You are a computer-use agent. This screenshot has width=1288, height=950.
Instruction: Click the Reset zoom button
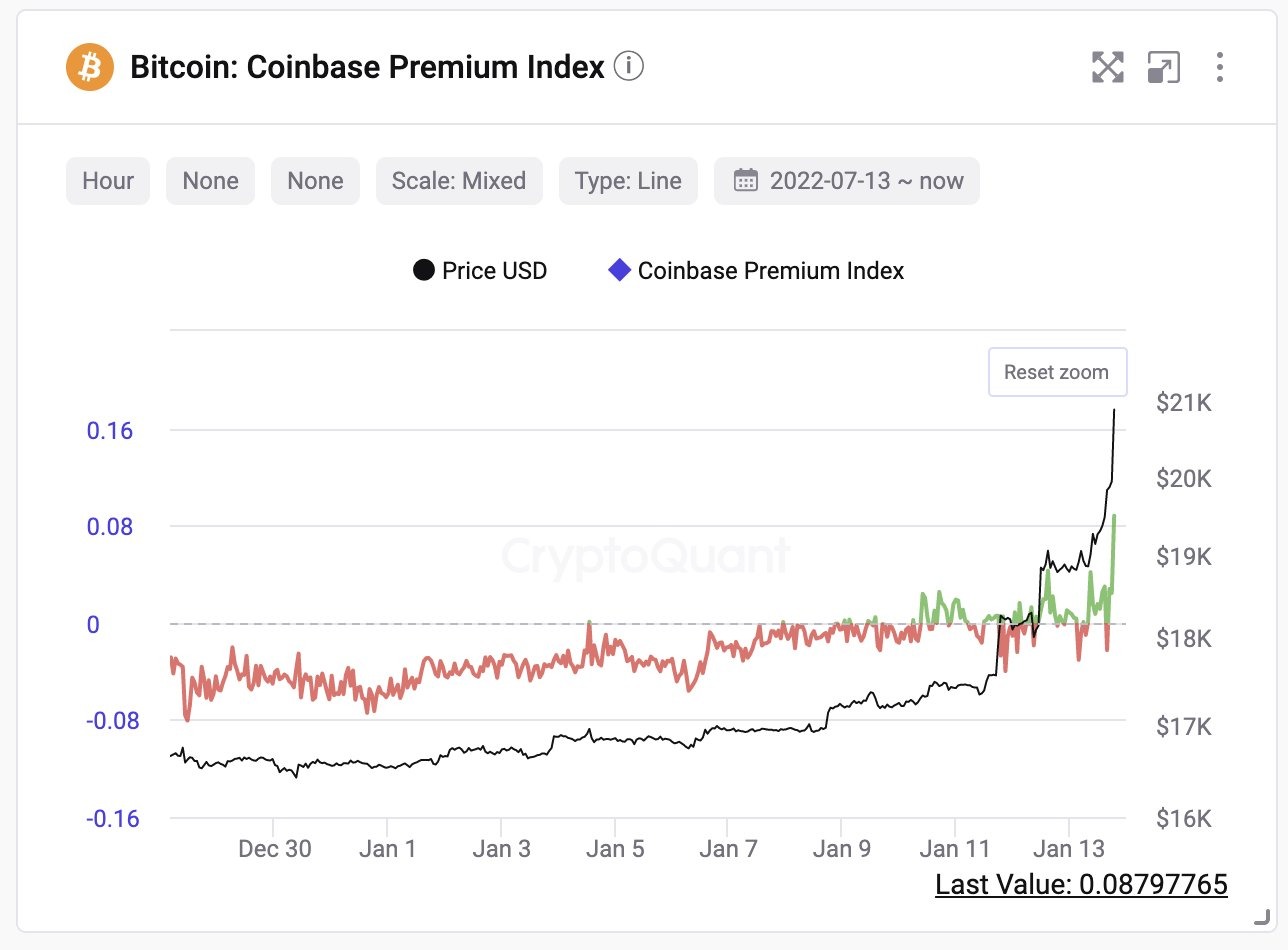point(1057,371)
